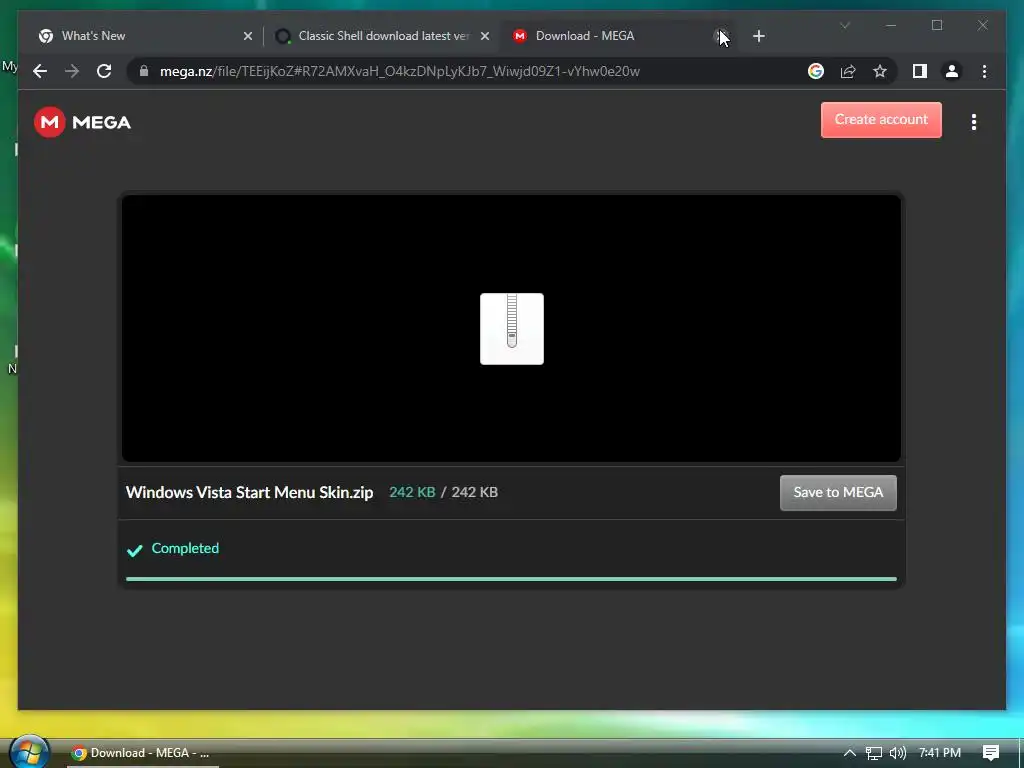This screenshot has height=768, width=1024.
Task: Click the Completed status label
Action: pyautogui.click(x=185, y=549)
